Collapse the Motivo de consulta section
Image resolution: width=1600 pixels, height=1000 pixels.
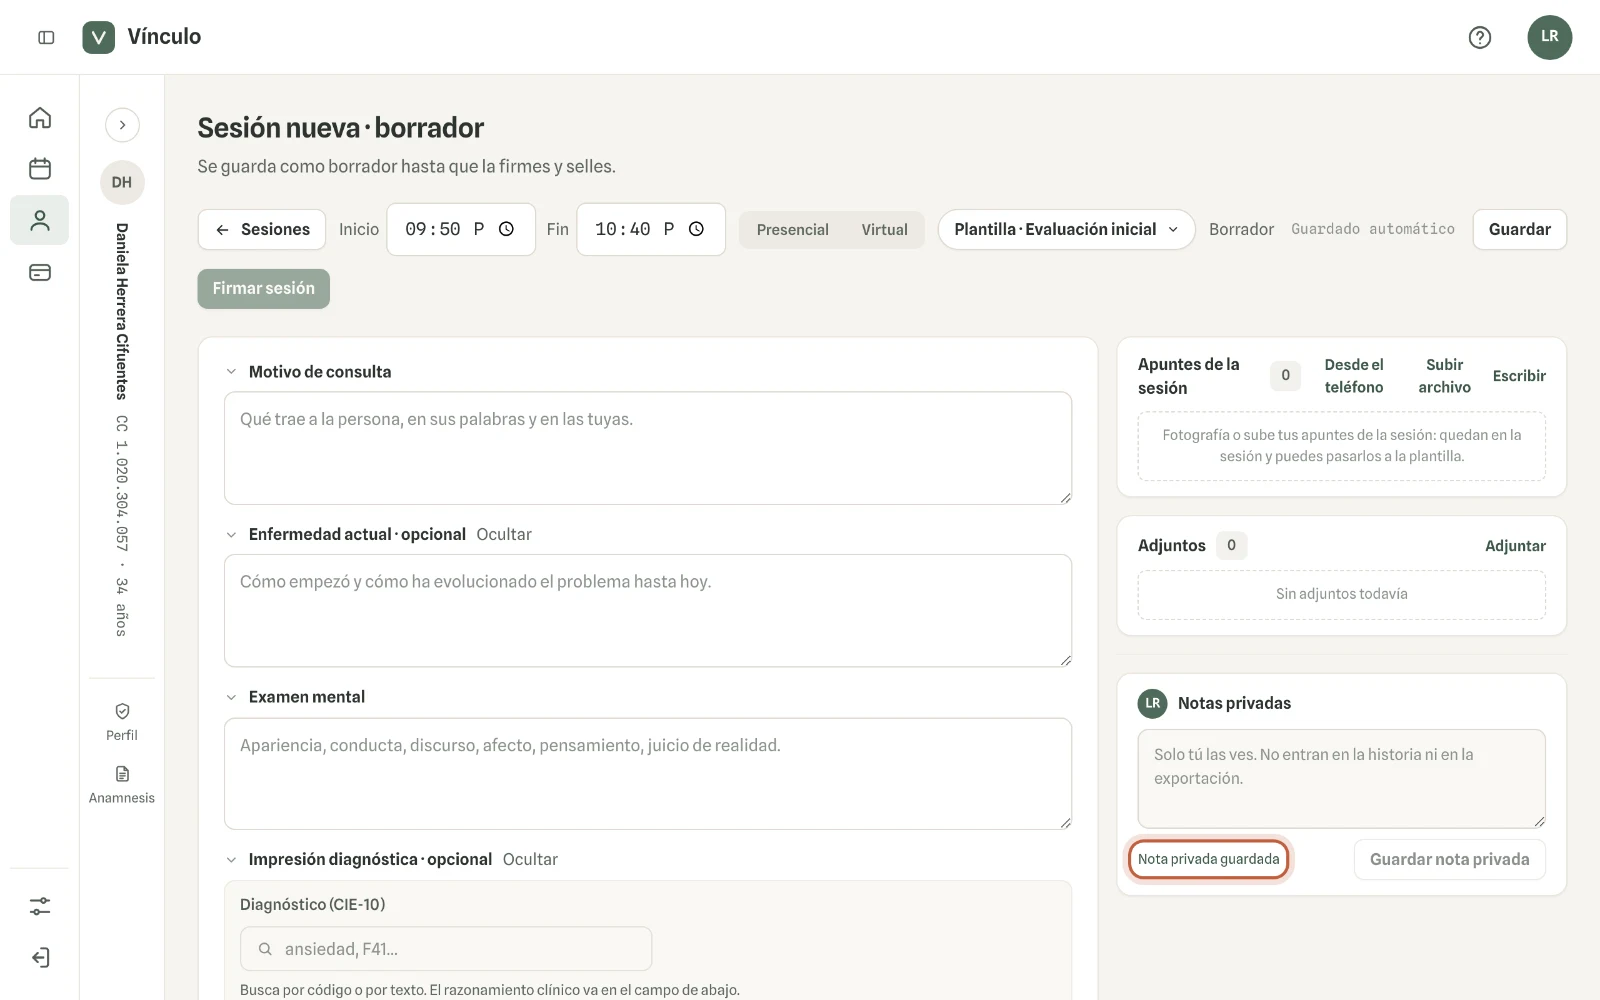(231, 372)
